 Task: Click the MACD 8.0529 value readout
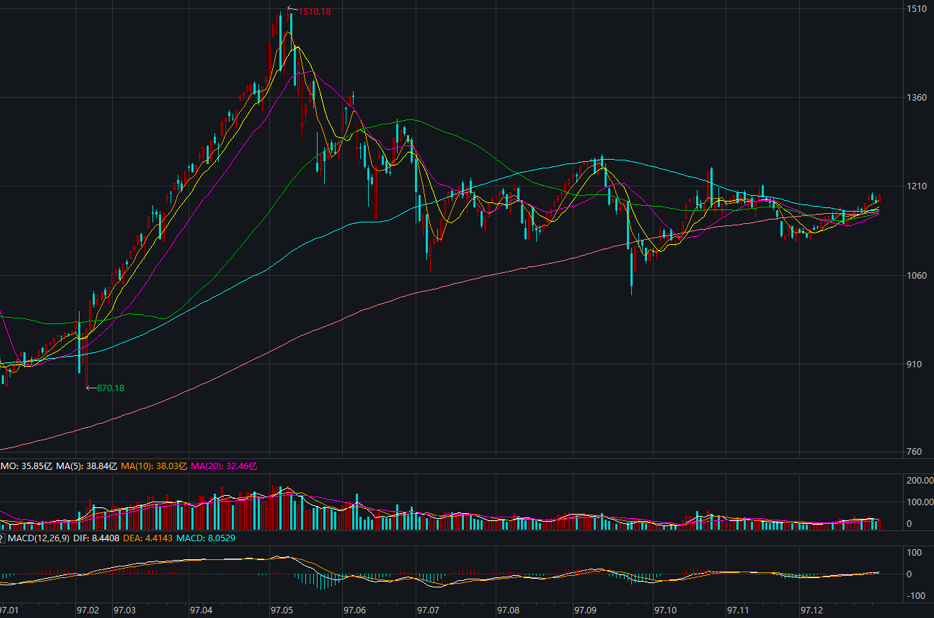215,539
